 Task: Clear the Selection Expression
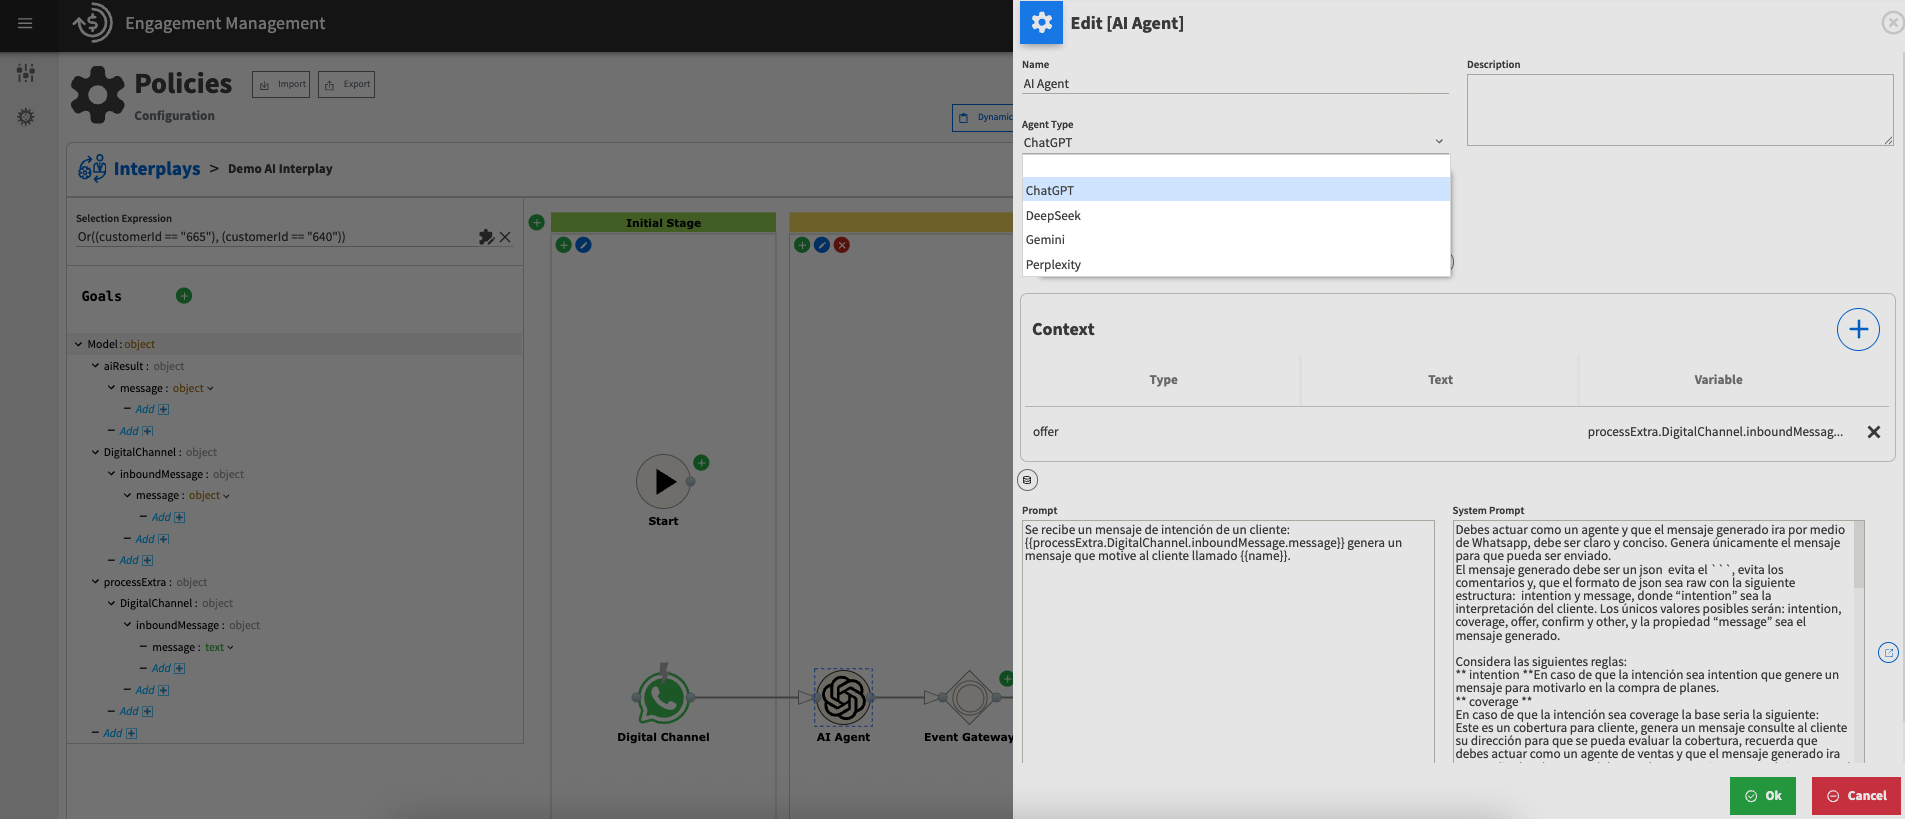505,237
